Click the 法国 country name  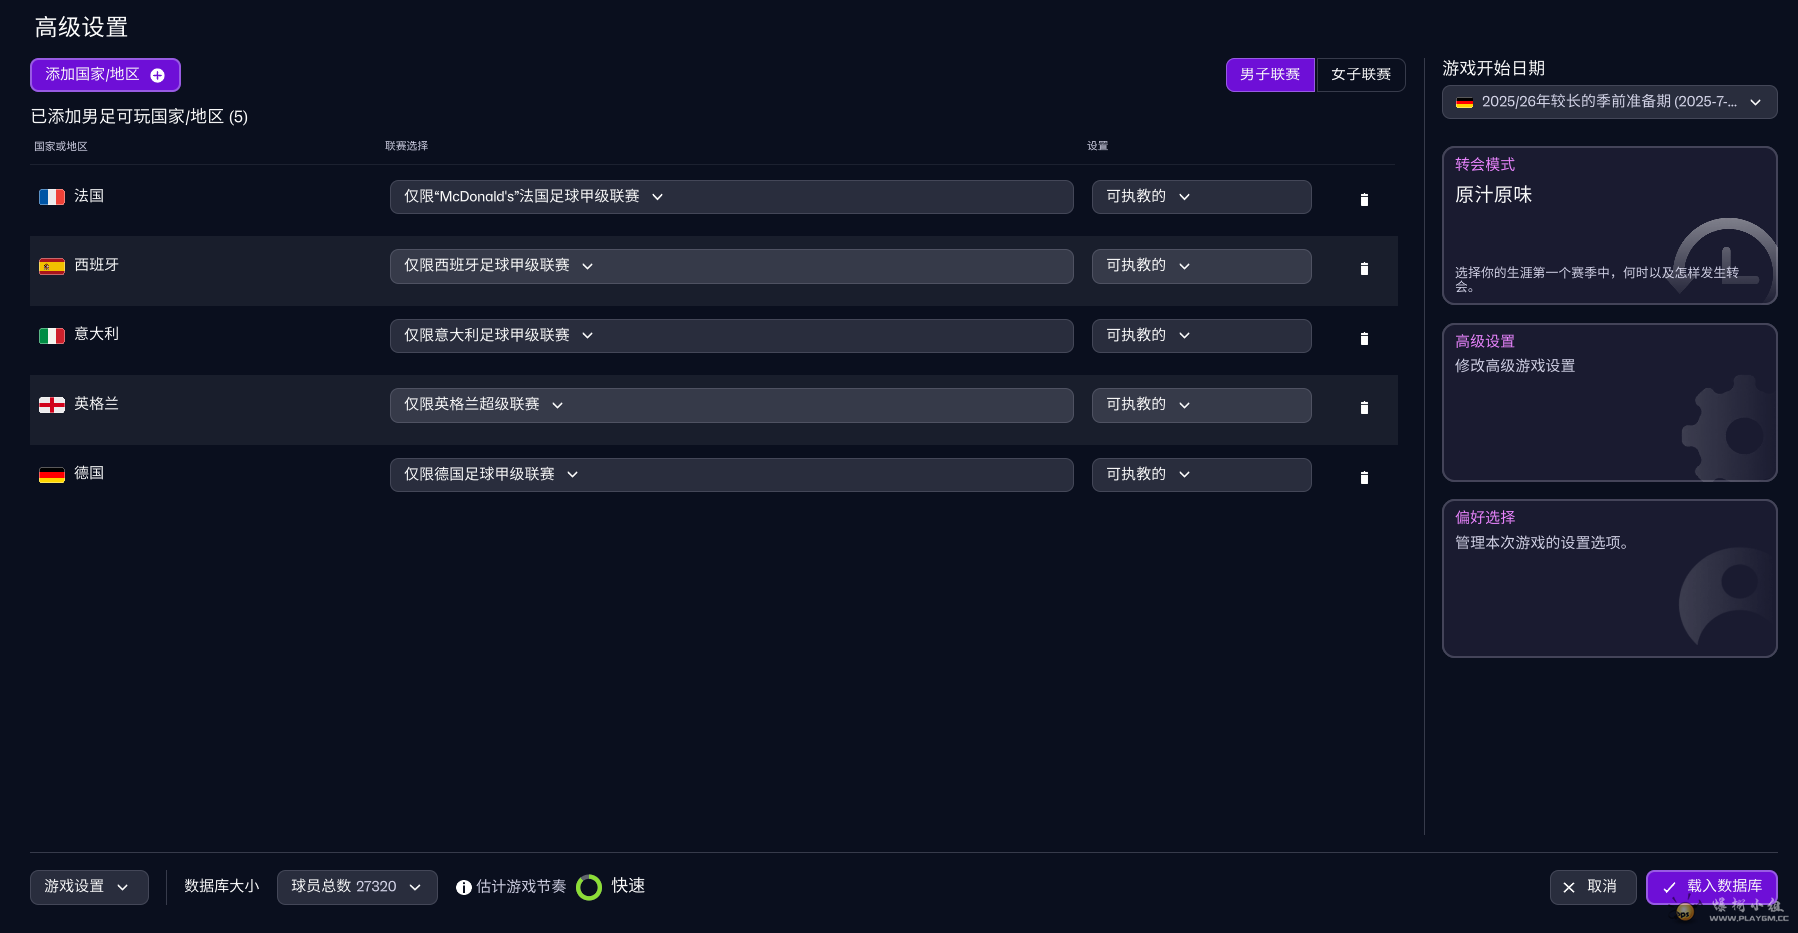click(89, 196)
